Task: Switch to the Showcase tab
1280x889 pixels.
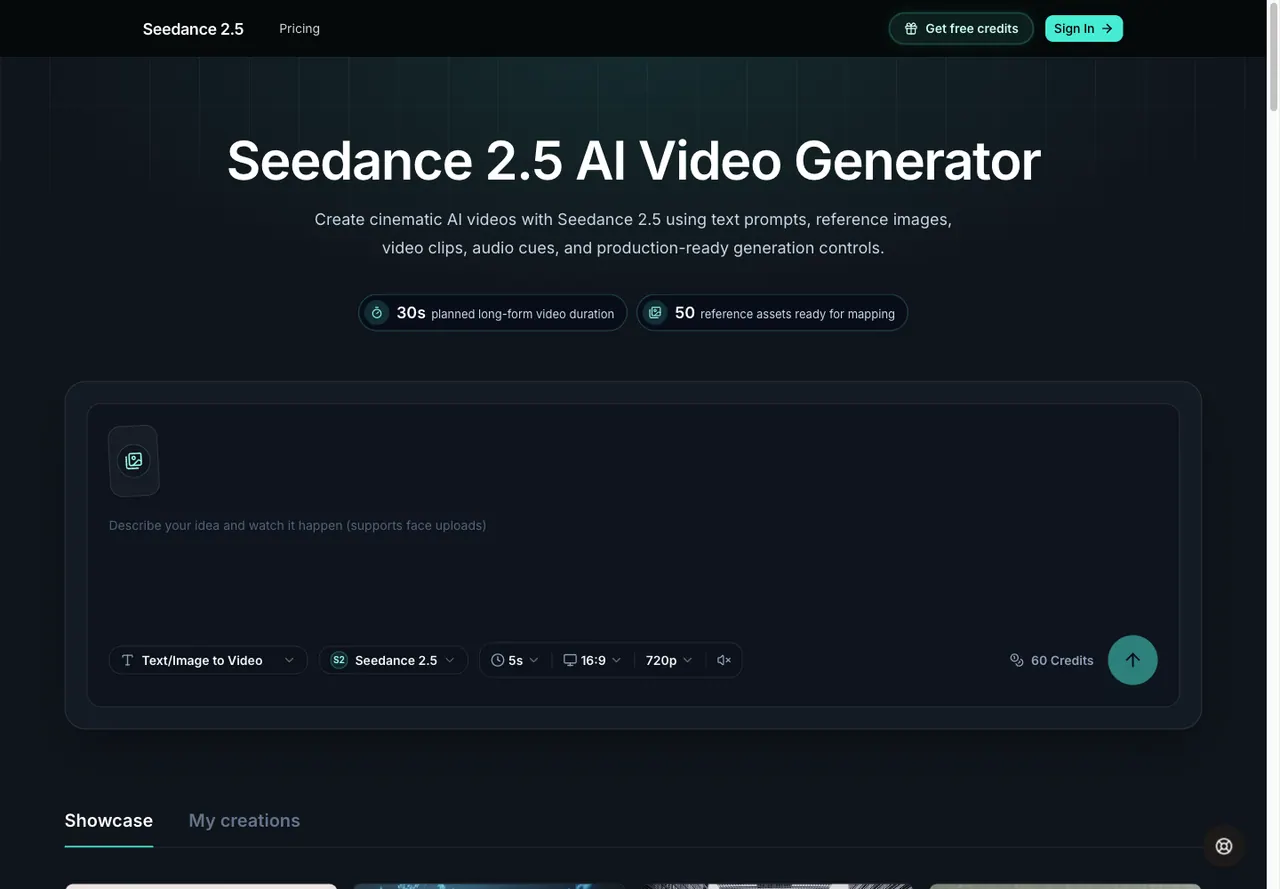Action: click(109, 821)
